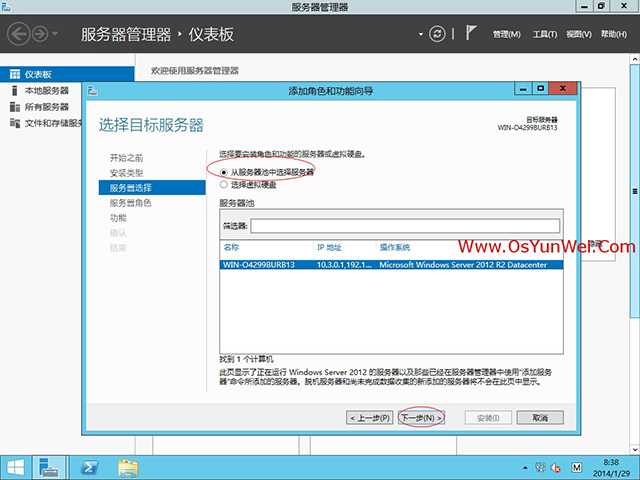
Task: Choose 选择虚拟硬盘 radio button
Action: tap(223, 185)
